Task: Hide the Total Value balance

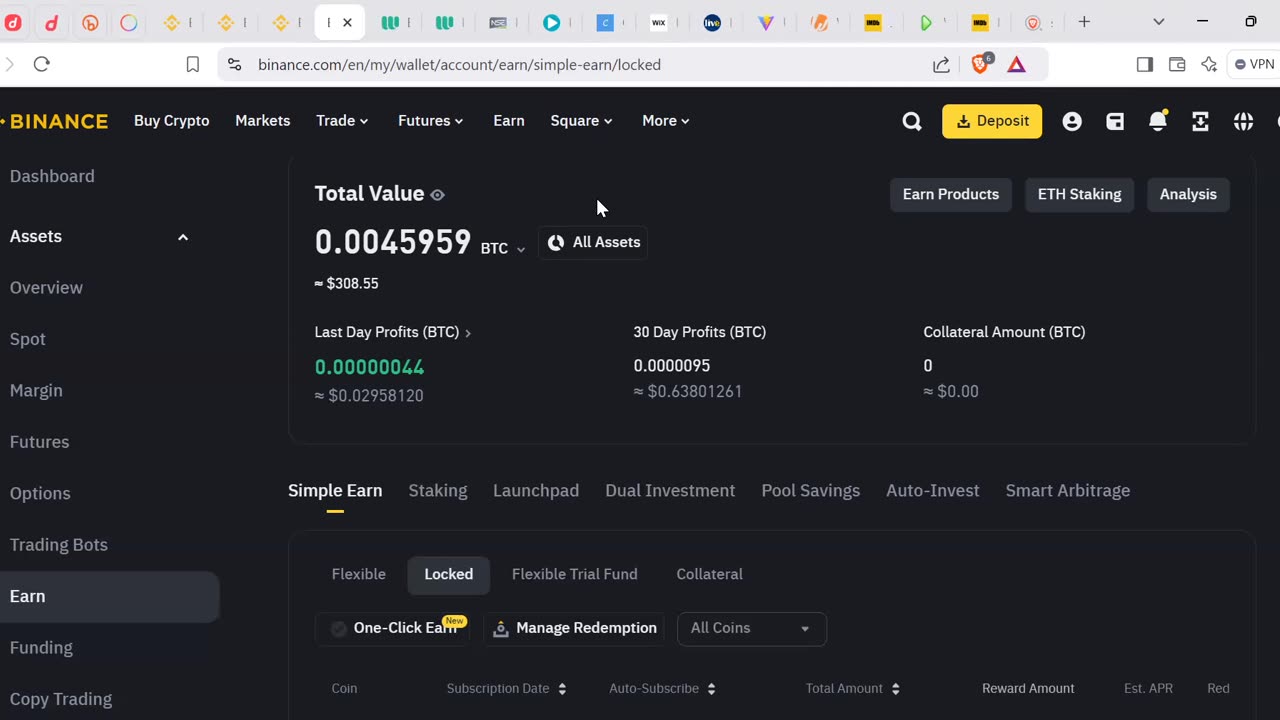Action: 437,195
